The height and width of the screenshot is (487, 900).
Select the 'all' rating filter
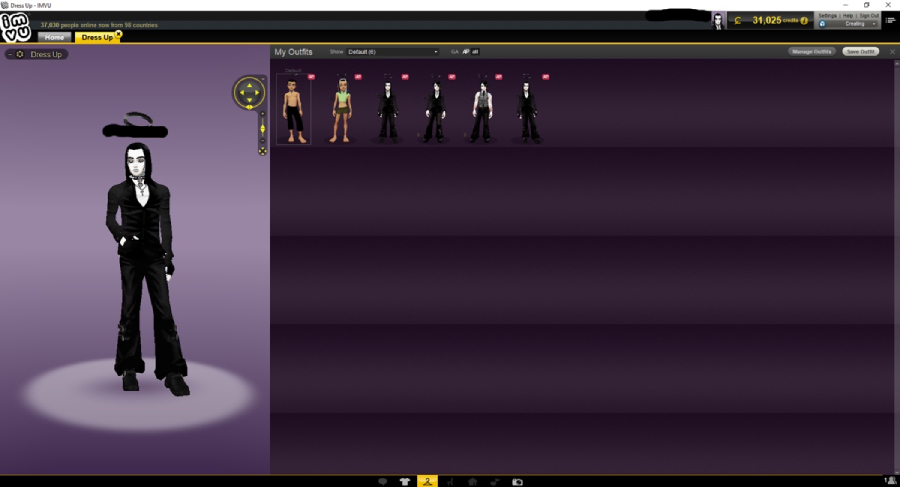tap(475, 52)
